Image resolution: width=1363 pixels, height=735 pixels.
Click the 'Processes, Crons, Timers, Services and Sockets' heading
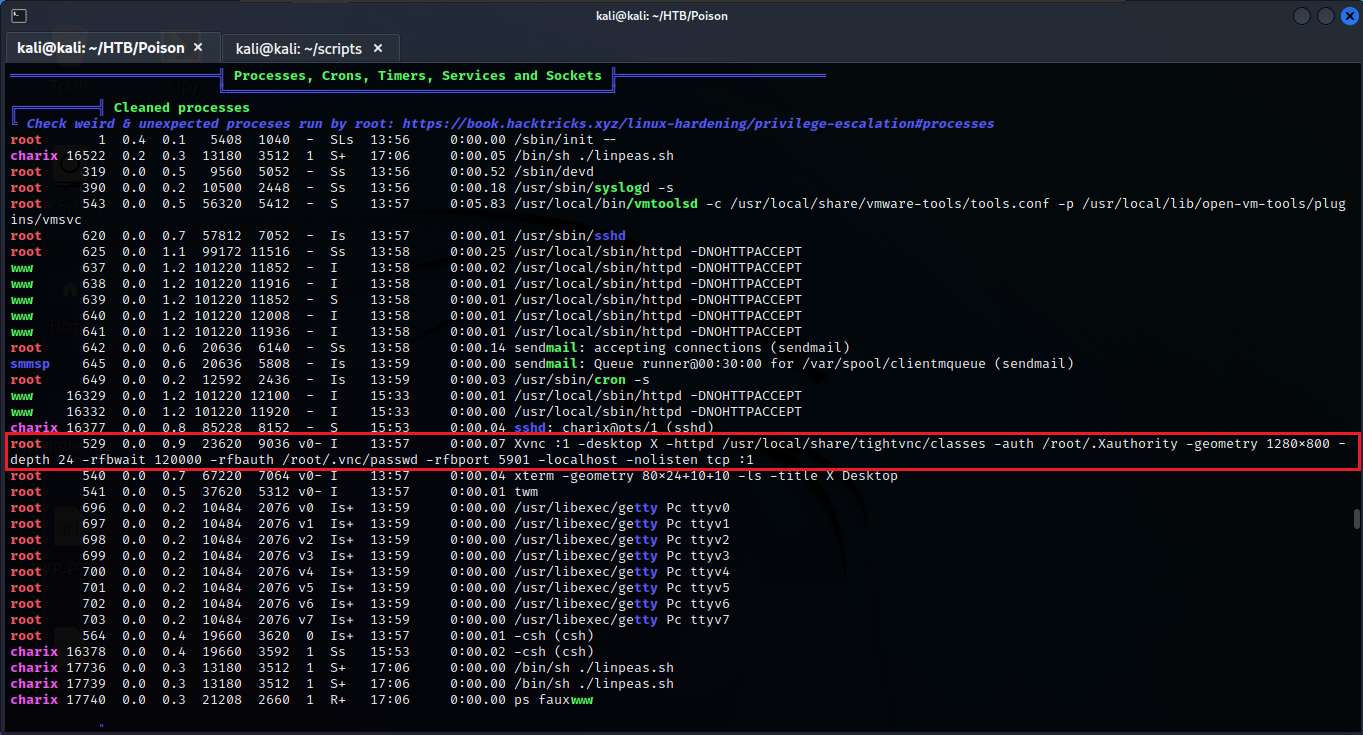417,76
